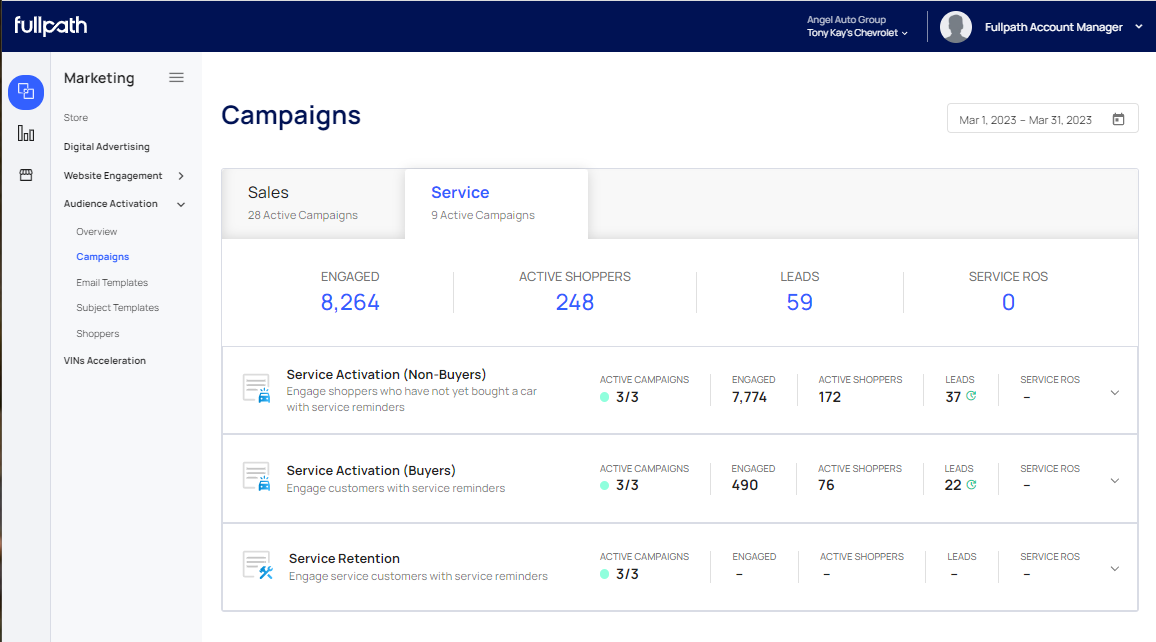The image size is (1156, 642).
Task: Open the Fullpath Account Manager user menu
Action: tap(1062, 27)
